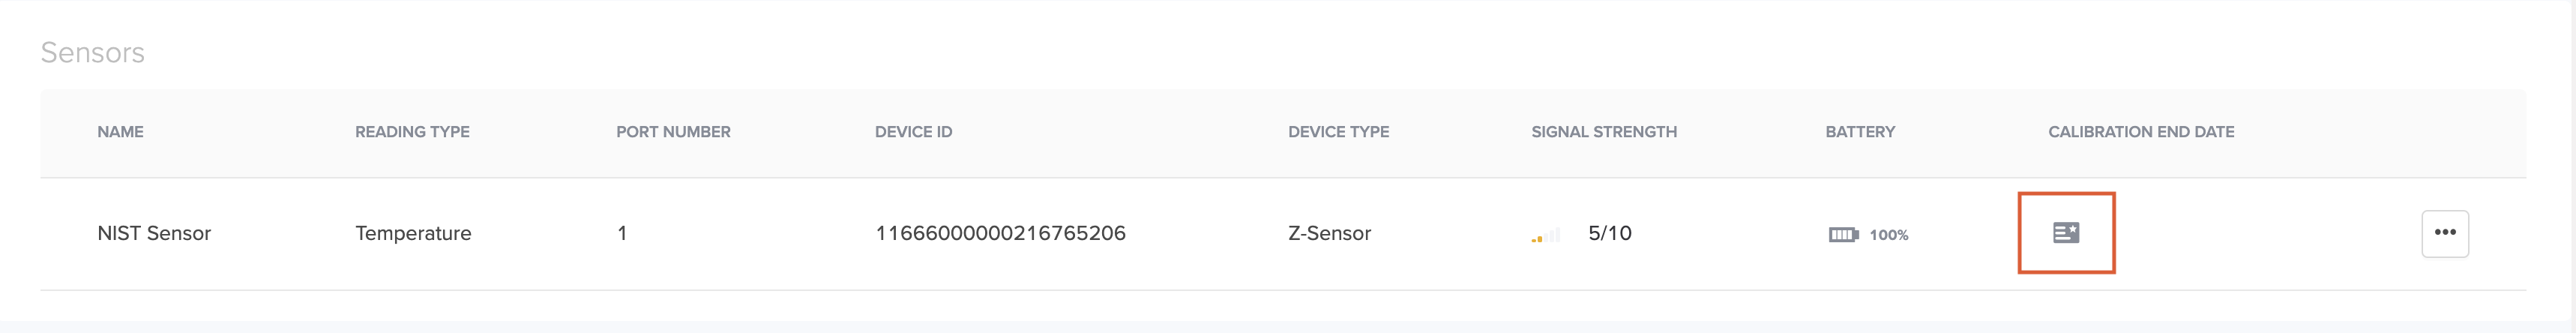The height and width of the screenshot is (333, 2576).
Task: Click the SIGNAL STRENGTH column header
Action: point(1604,132)
